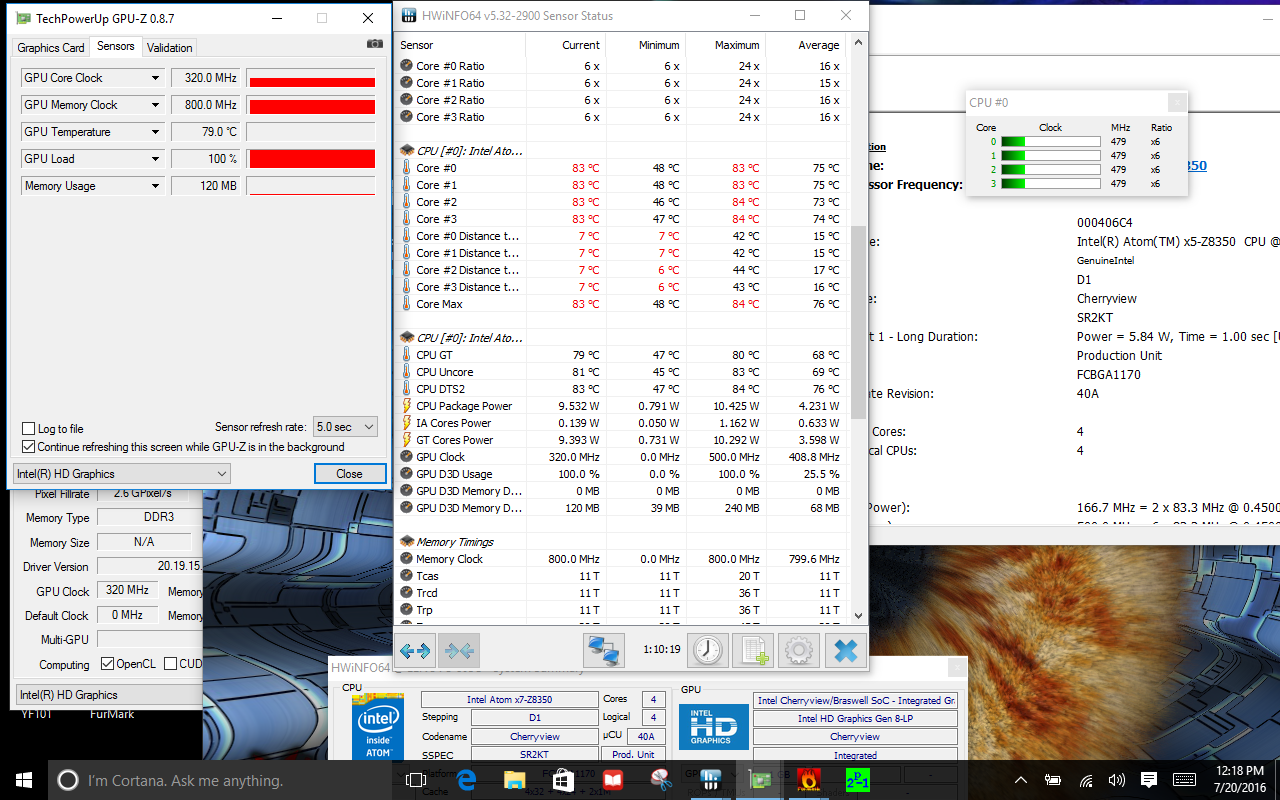This screenshot has height=800, width=1280.
Task: Select the GT Cores Power sensor row
Action: 622,440
